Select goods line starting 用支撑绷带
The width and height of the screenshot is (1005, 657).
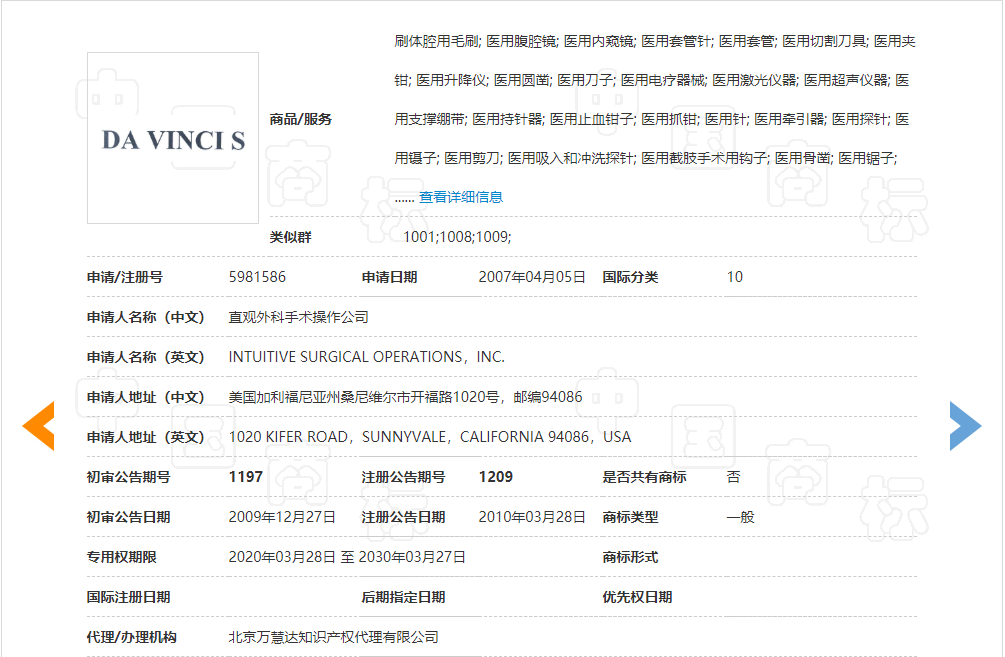[x=651, y=119]
